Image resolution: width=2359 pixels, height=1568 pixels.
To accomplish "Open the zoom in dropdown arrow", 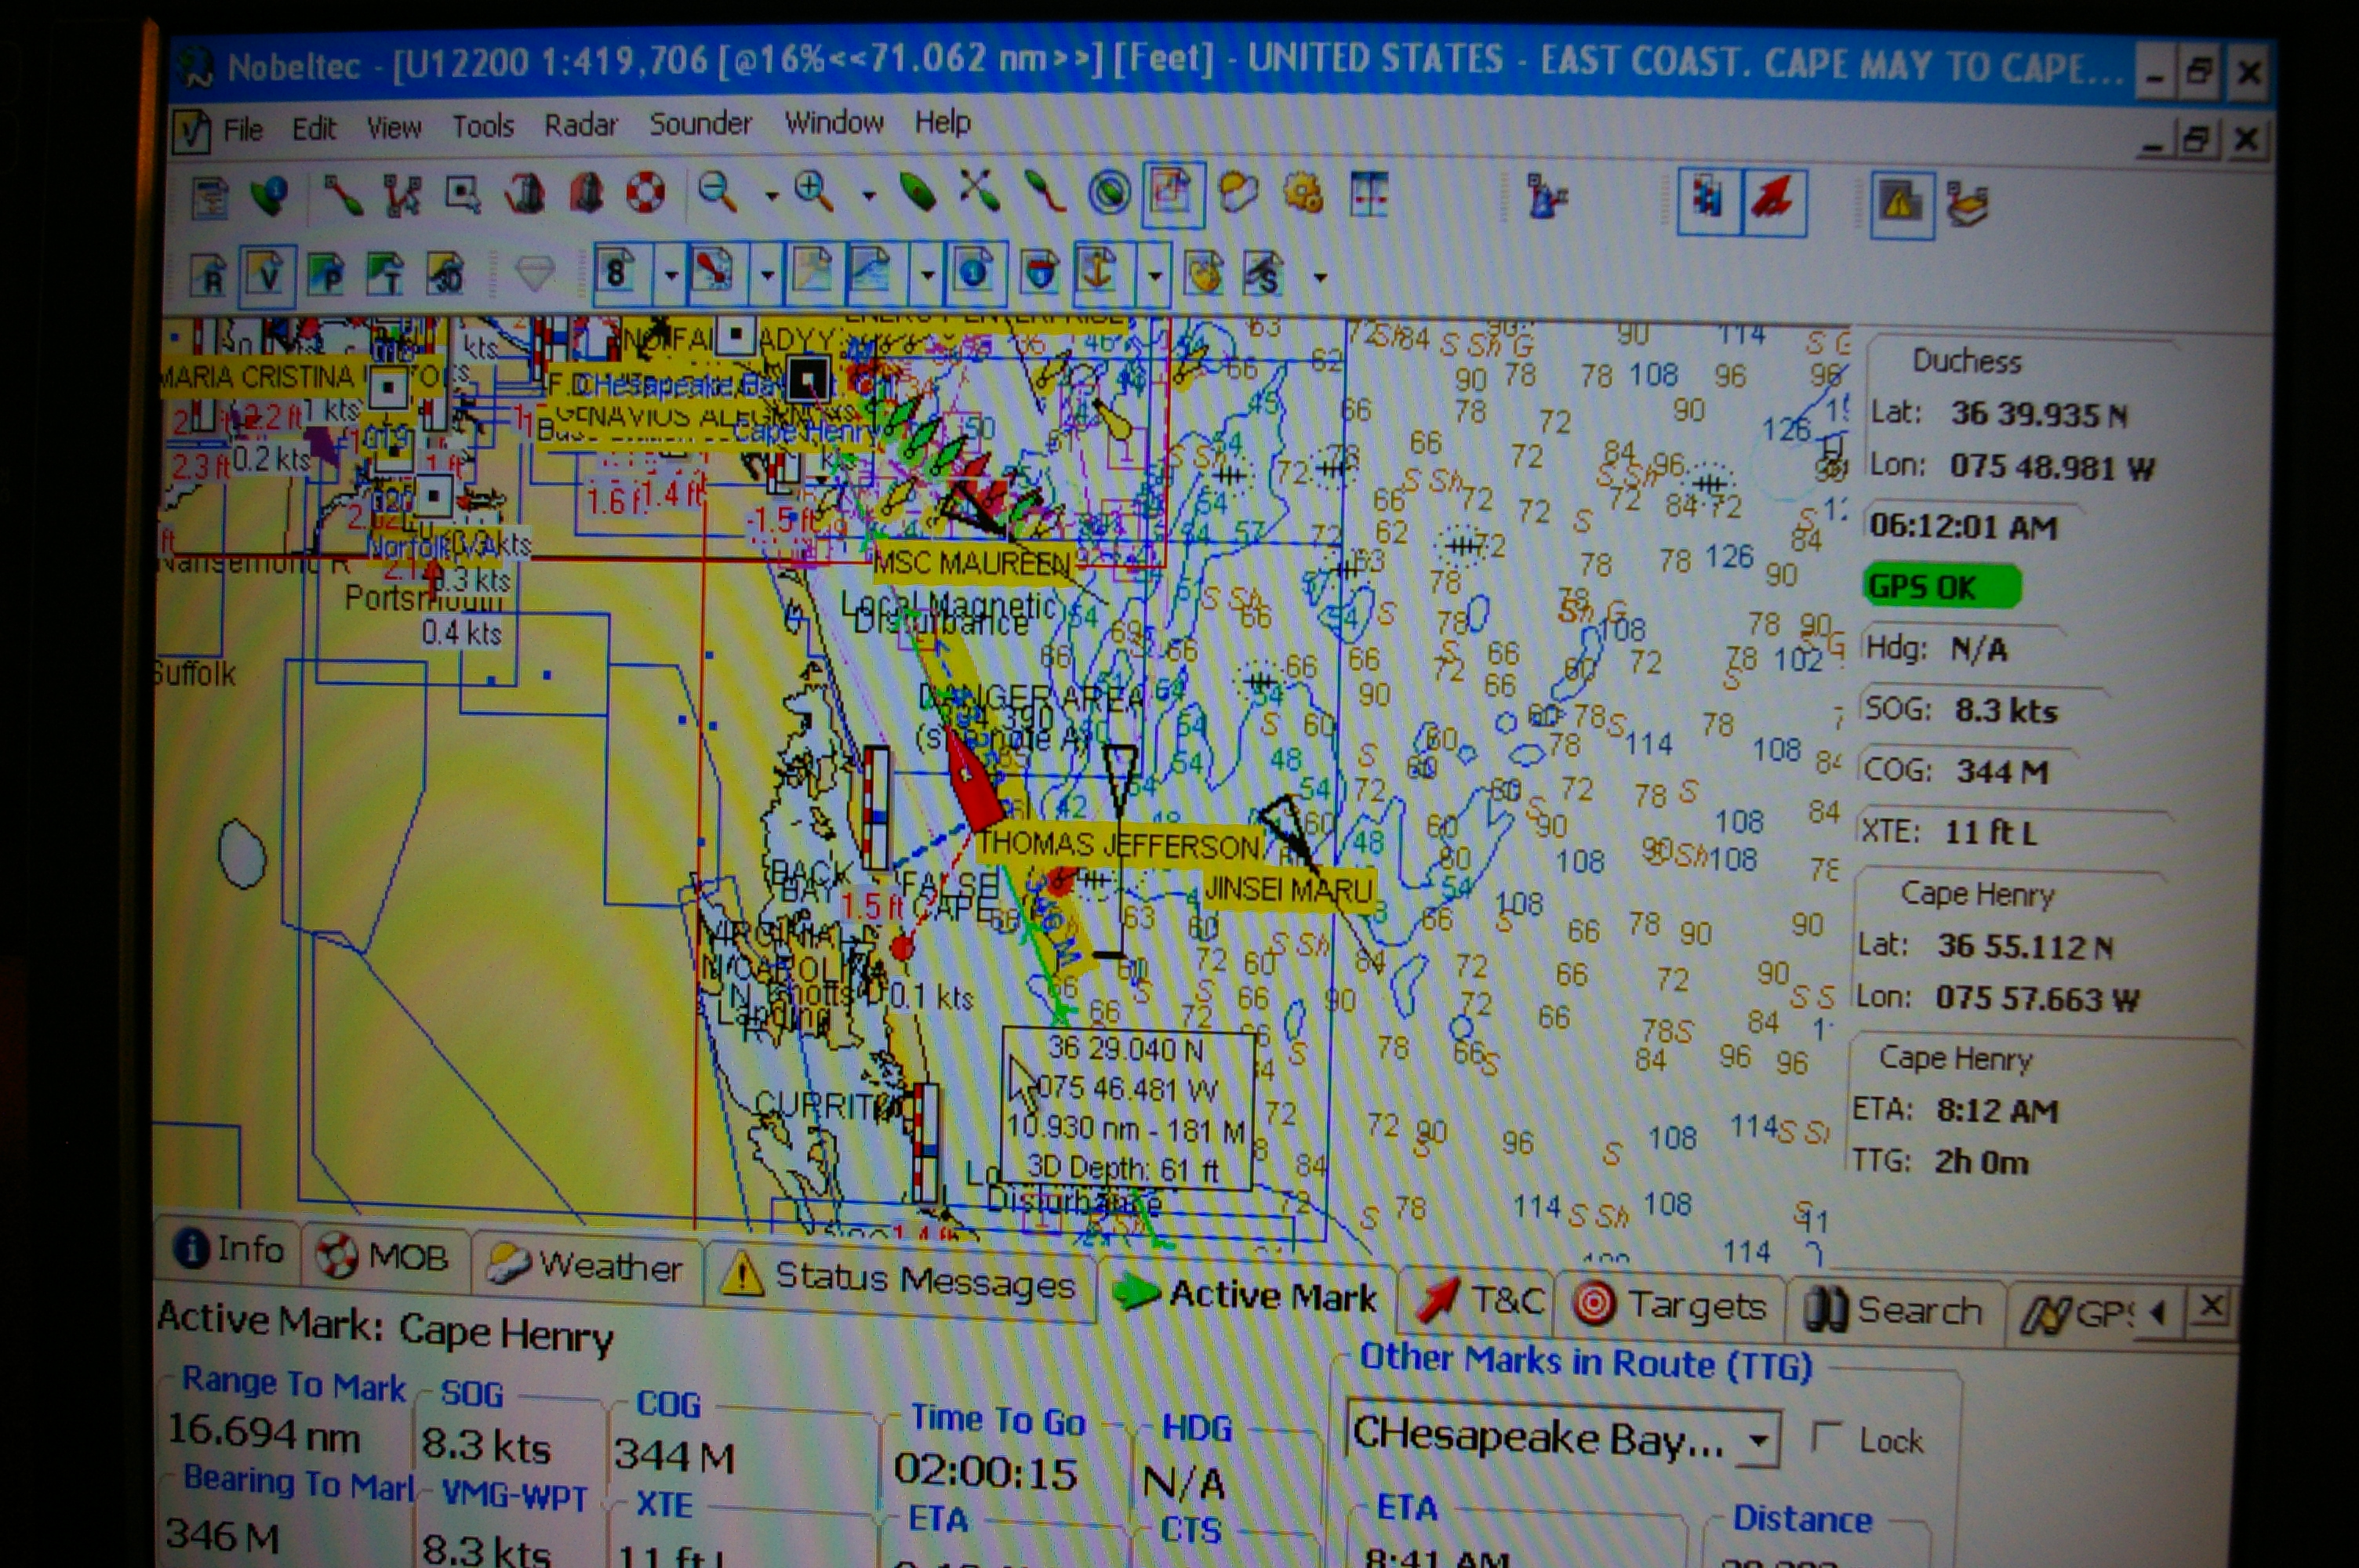I will pyautogui.click(x=869, y=195).
